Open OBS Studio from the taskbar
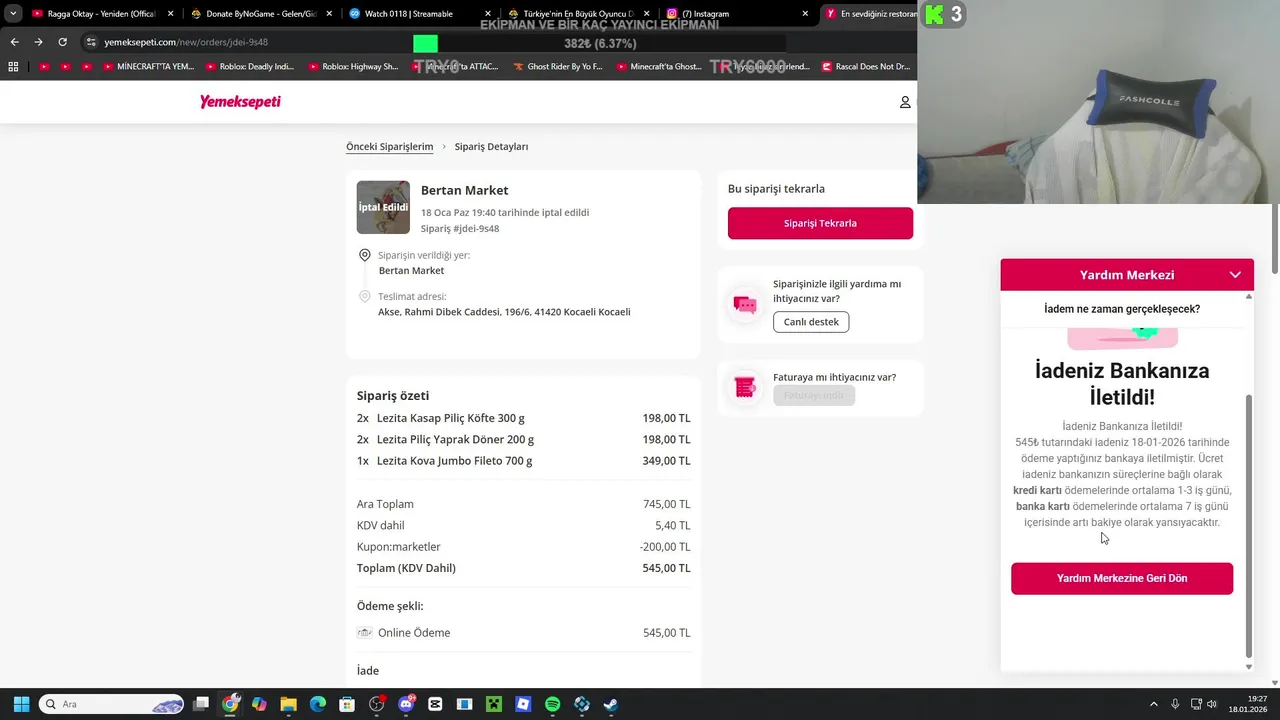The width and height of the screenshot is (1280, 720). coord(377,704)
